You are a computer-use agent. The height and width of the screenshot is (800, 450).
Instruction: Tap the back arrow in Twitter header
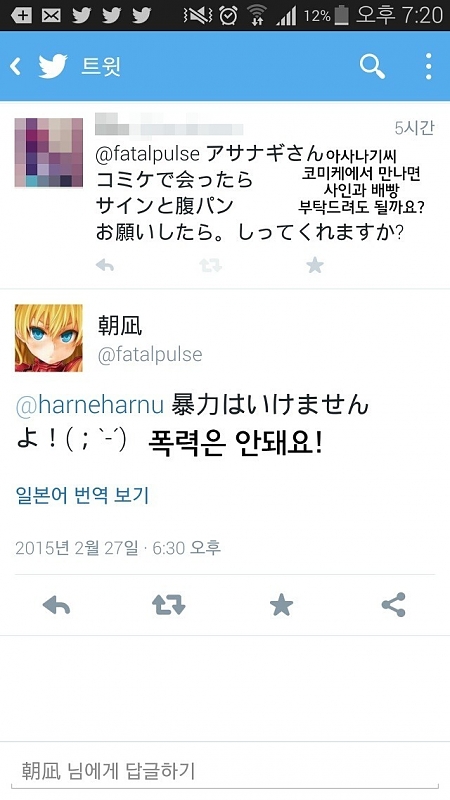coord(16,66)
